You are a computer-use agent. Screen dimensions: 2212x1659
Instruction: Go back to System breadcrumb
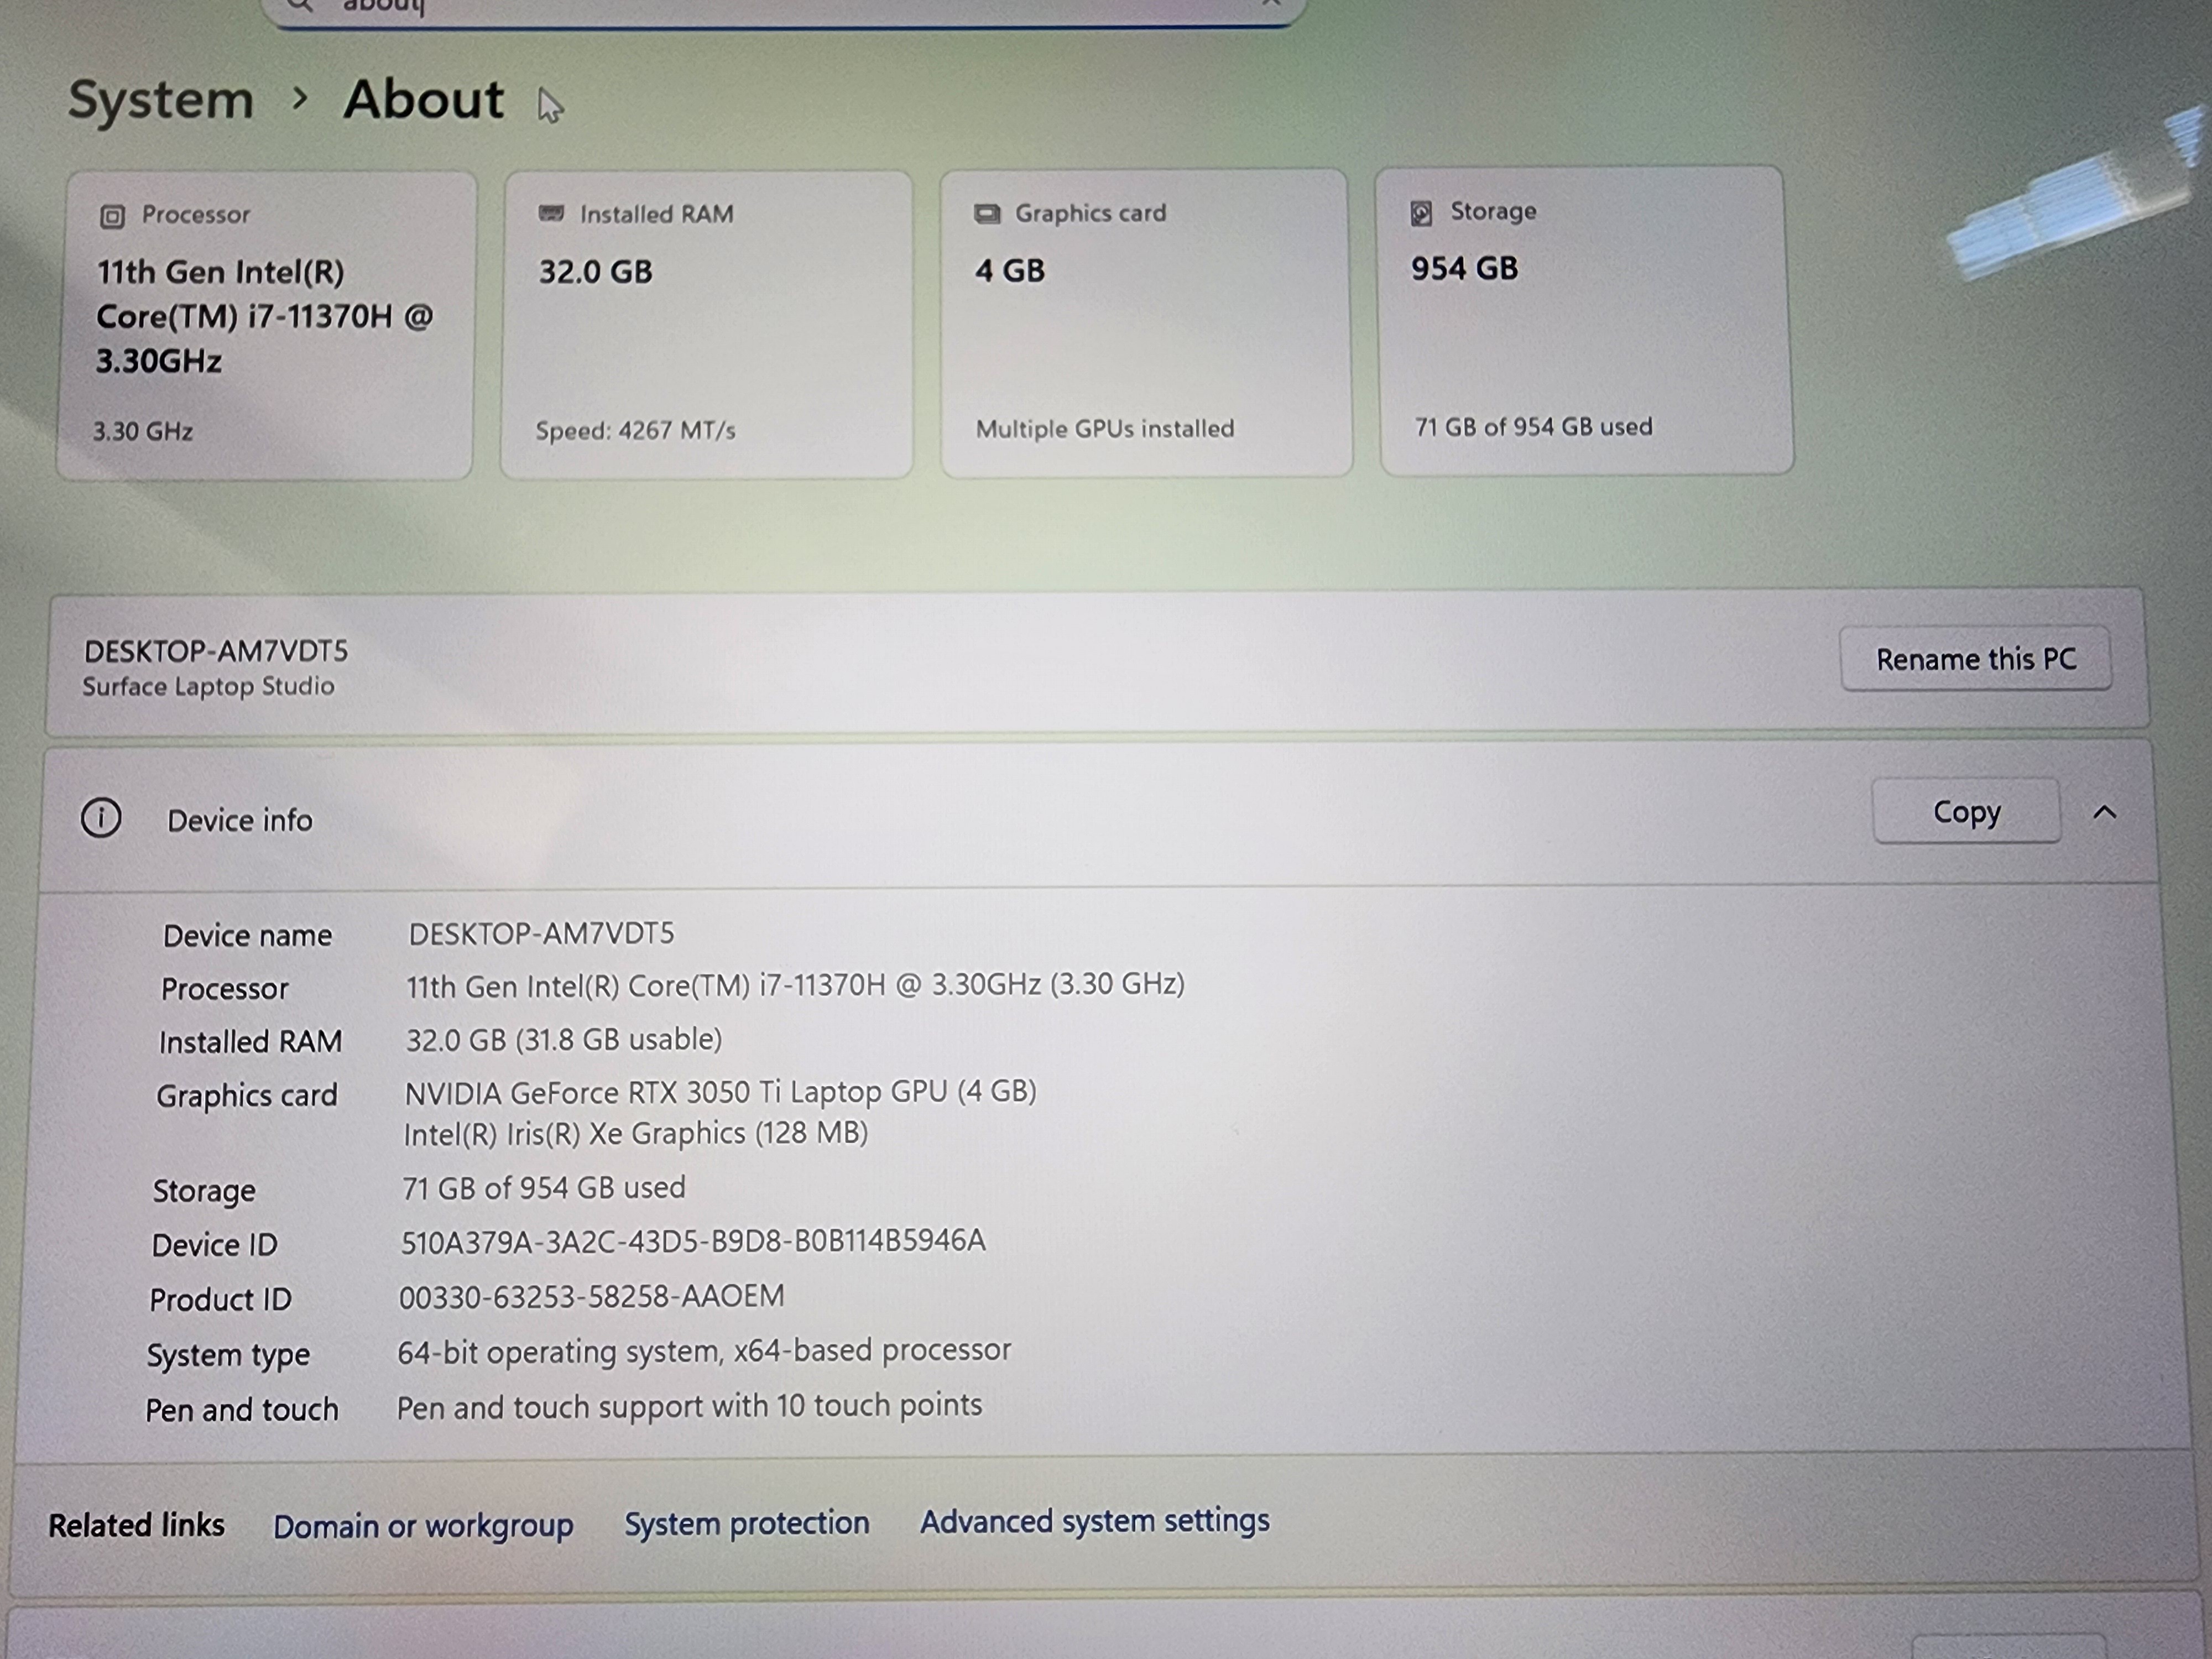coord(160,100)
